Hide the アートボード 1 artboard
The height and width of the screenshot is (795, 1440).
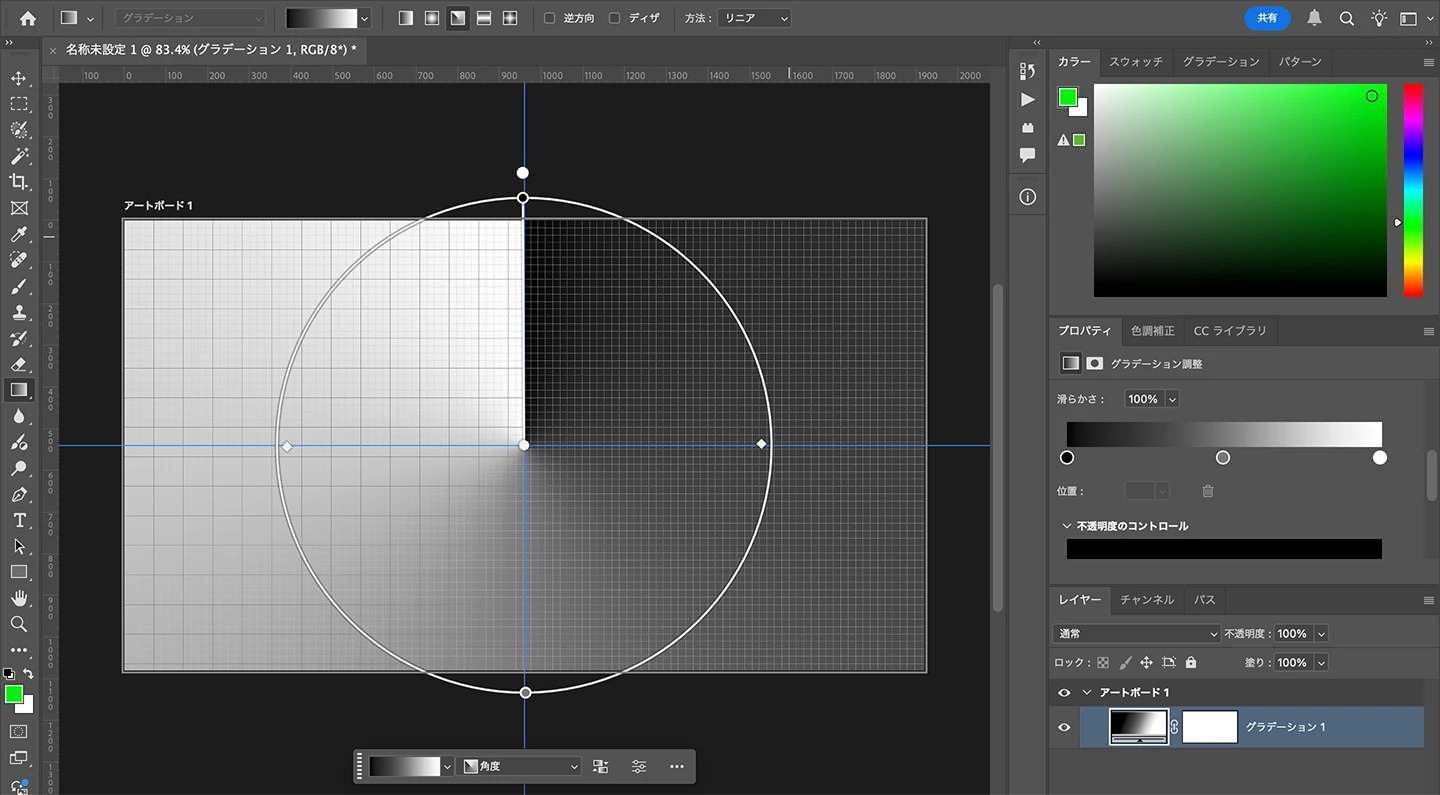tap(1064, 693)
